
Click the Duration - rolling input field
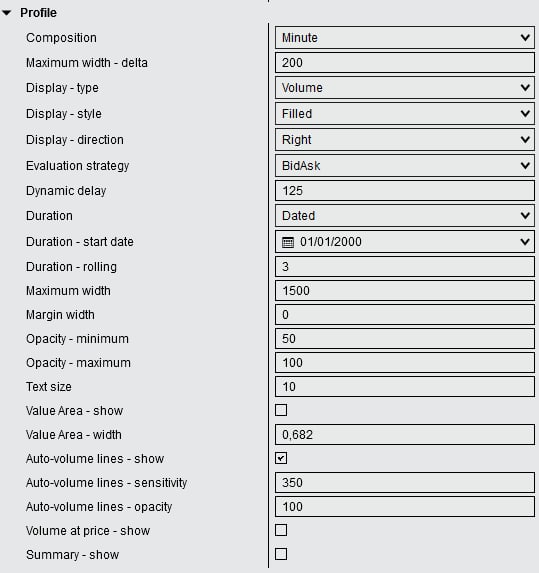[x=405, y=266]
